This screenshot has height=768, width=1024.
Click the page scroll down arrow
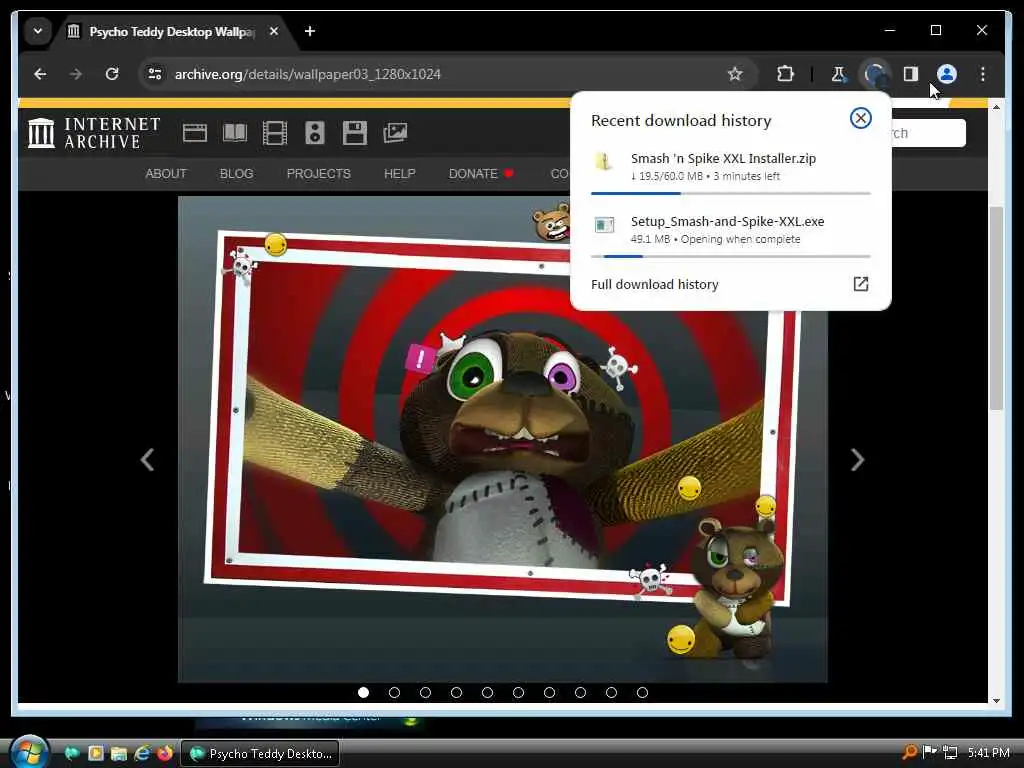pyautogui.click(x=996, y=700)
